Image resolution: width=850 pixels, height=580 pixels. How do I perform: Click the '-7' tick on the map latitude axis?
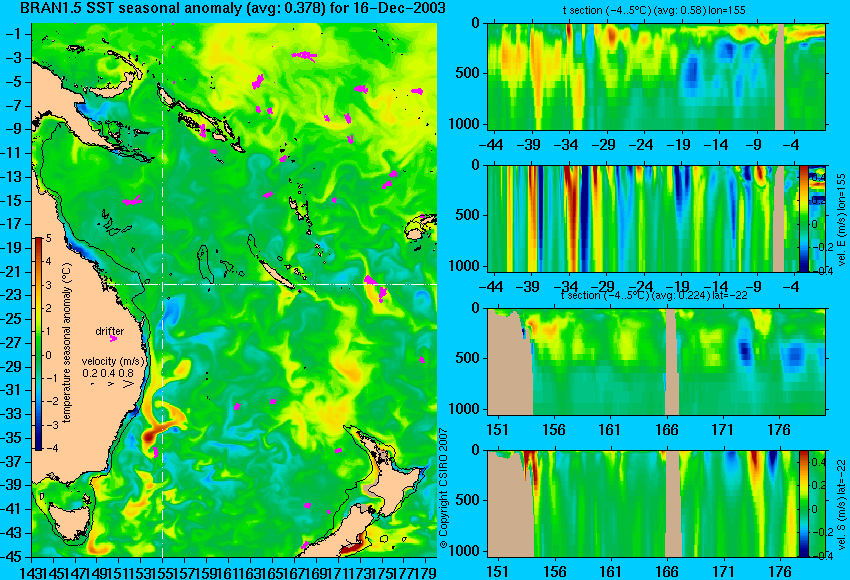pos(13,105)
